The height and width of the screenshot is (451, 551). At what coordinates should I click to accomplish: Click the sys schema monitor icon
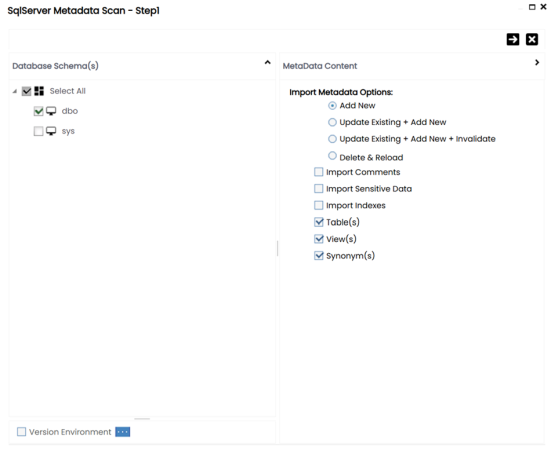click(51, 131)
